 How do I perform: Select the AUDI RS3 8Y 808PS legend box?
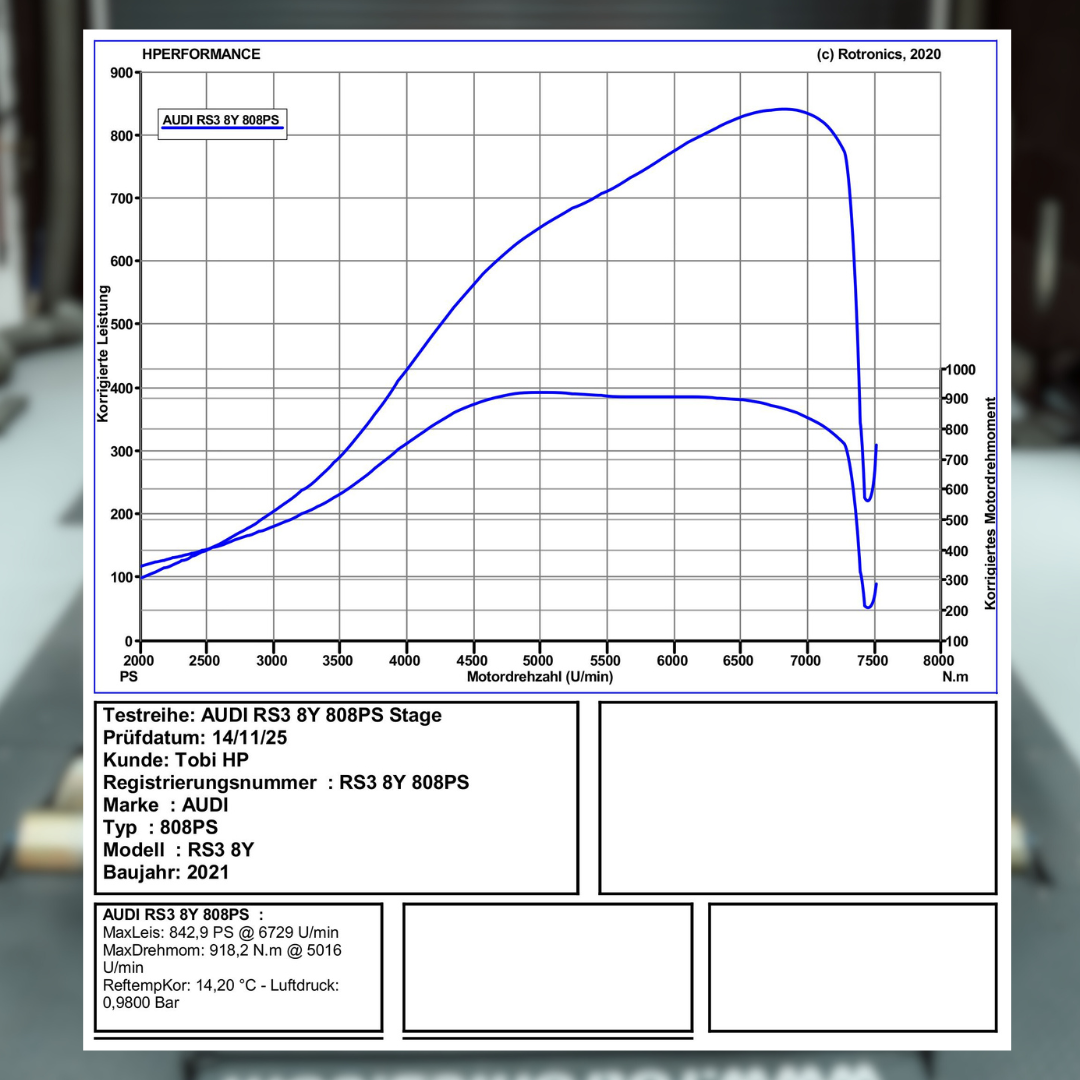[x=222, y=123]
